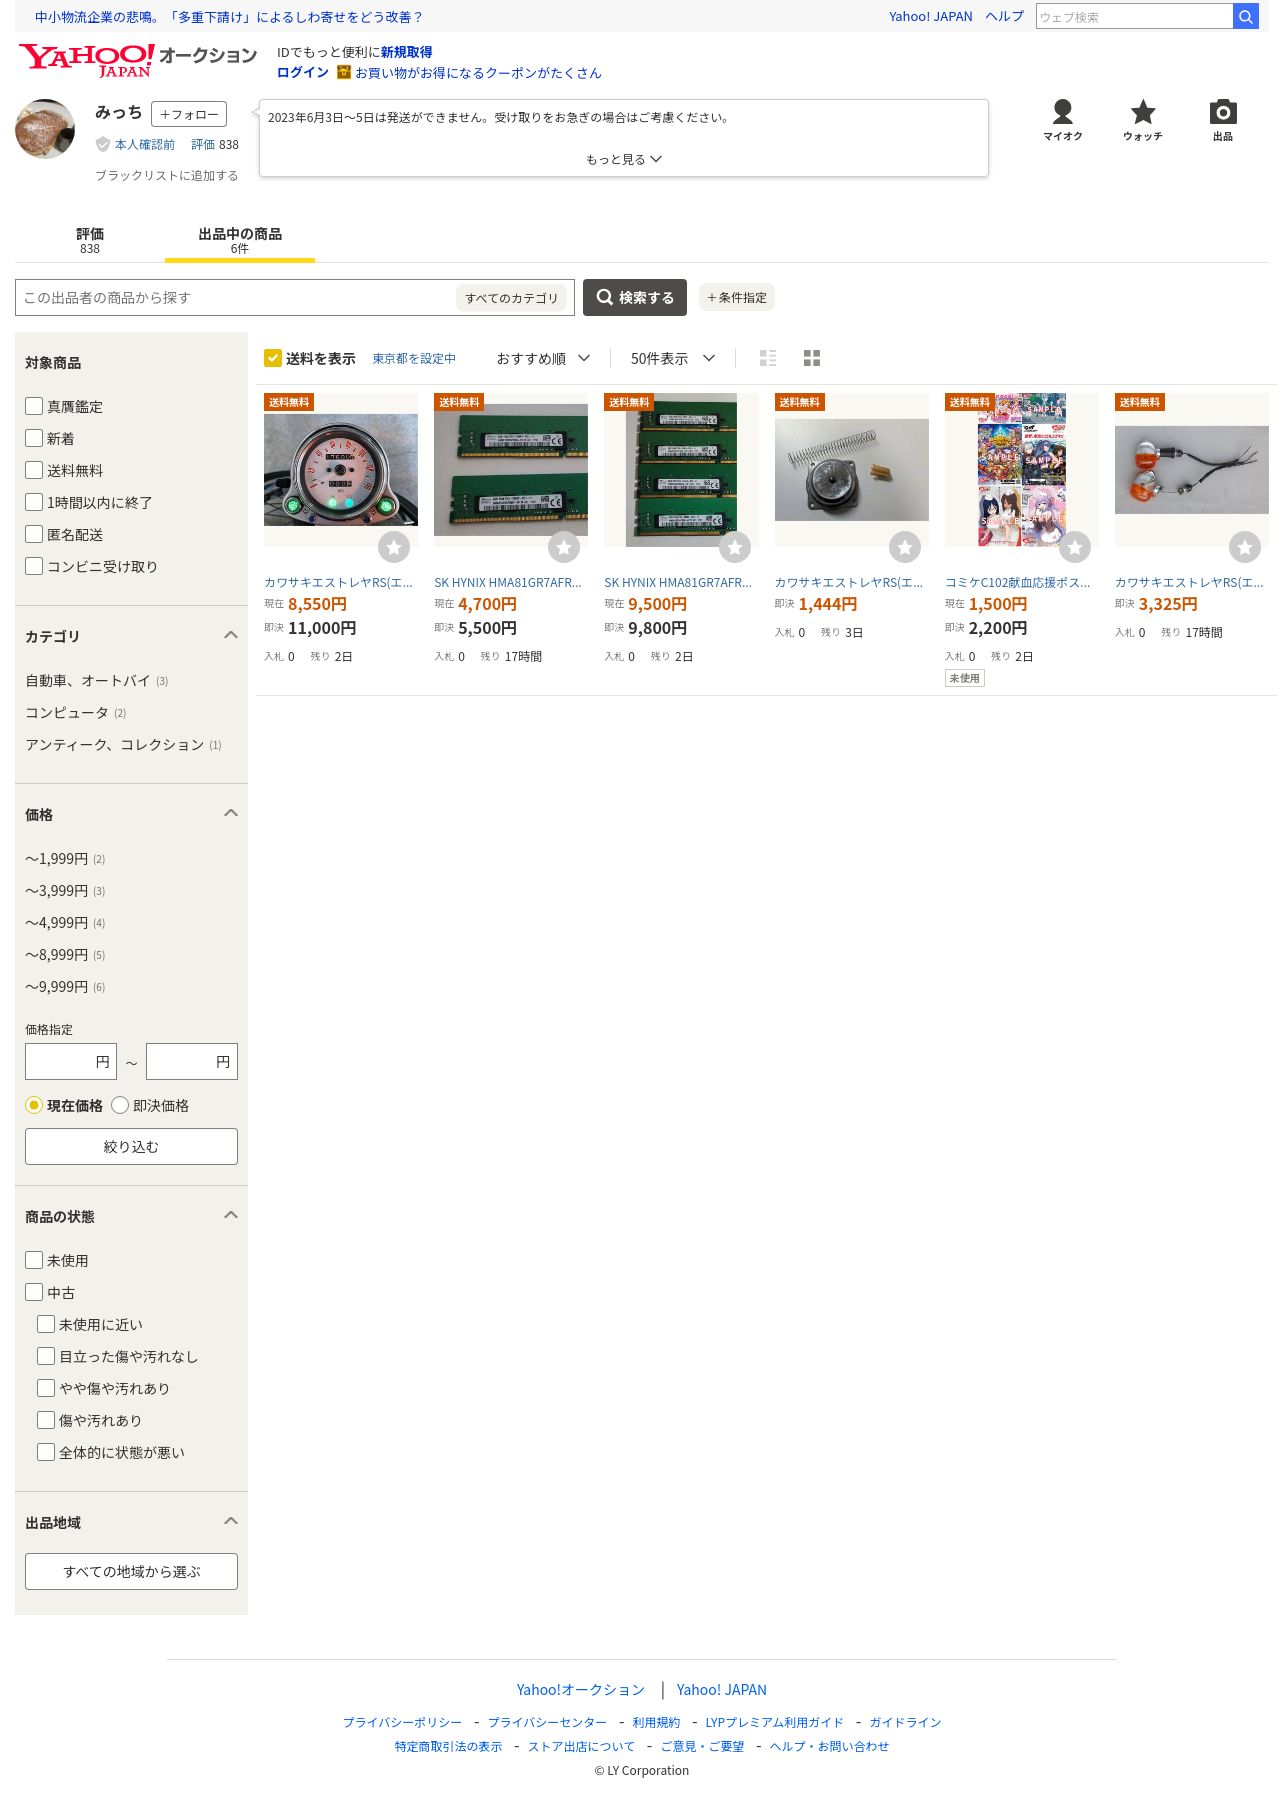Switch to the 評価 838 tab
The image size is (1284, 1794).
coord(90,240)
